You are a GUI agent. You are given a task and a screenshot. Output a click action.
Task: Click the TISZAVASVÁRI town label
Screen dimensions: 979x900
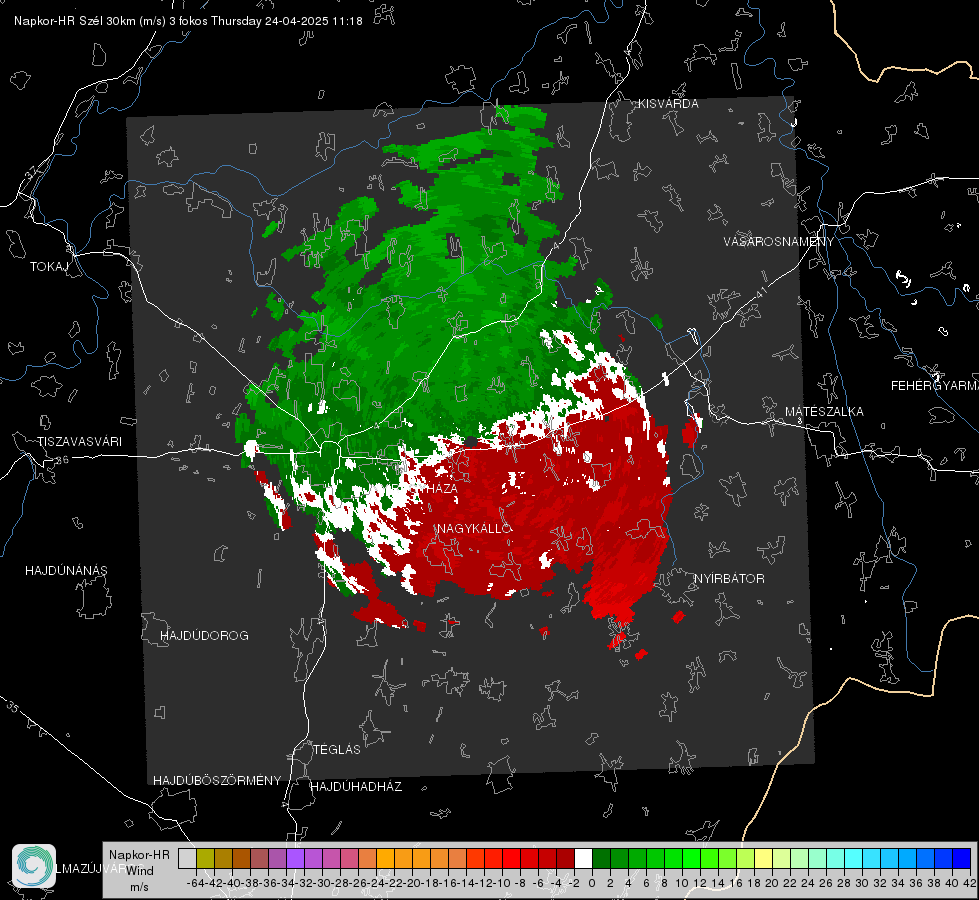click(x=80, y=442)
